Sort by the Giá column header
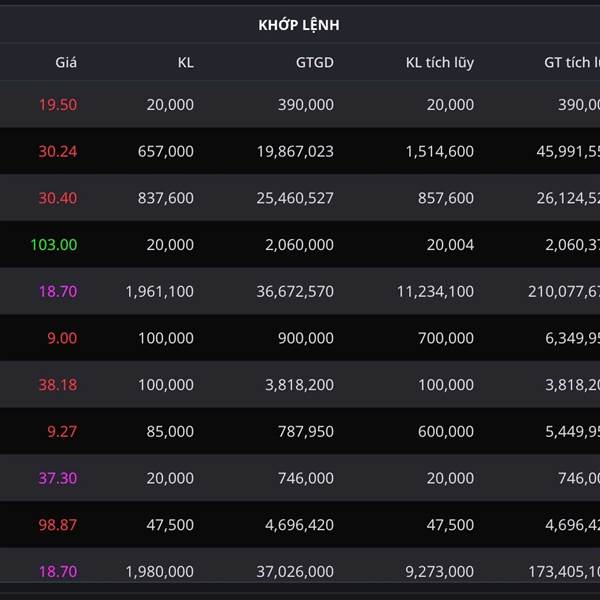This screenshot has width=600, height=600. click(x=66, y=62)
